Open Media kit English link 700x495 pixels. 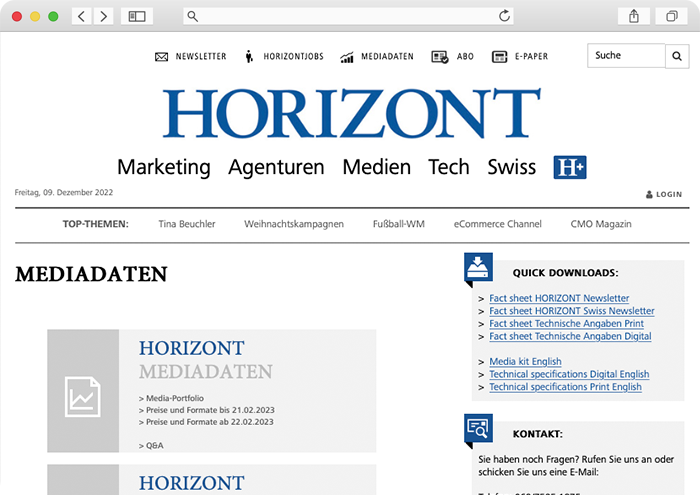coord(525,362)
